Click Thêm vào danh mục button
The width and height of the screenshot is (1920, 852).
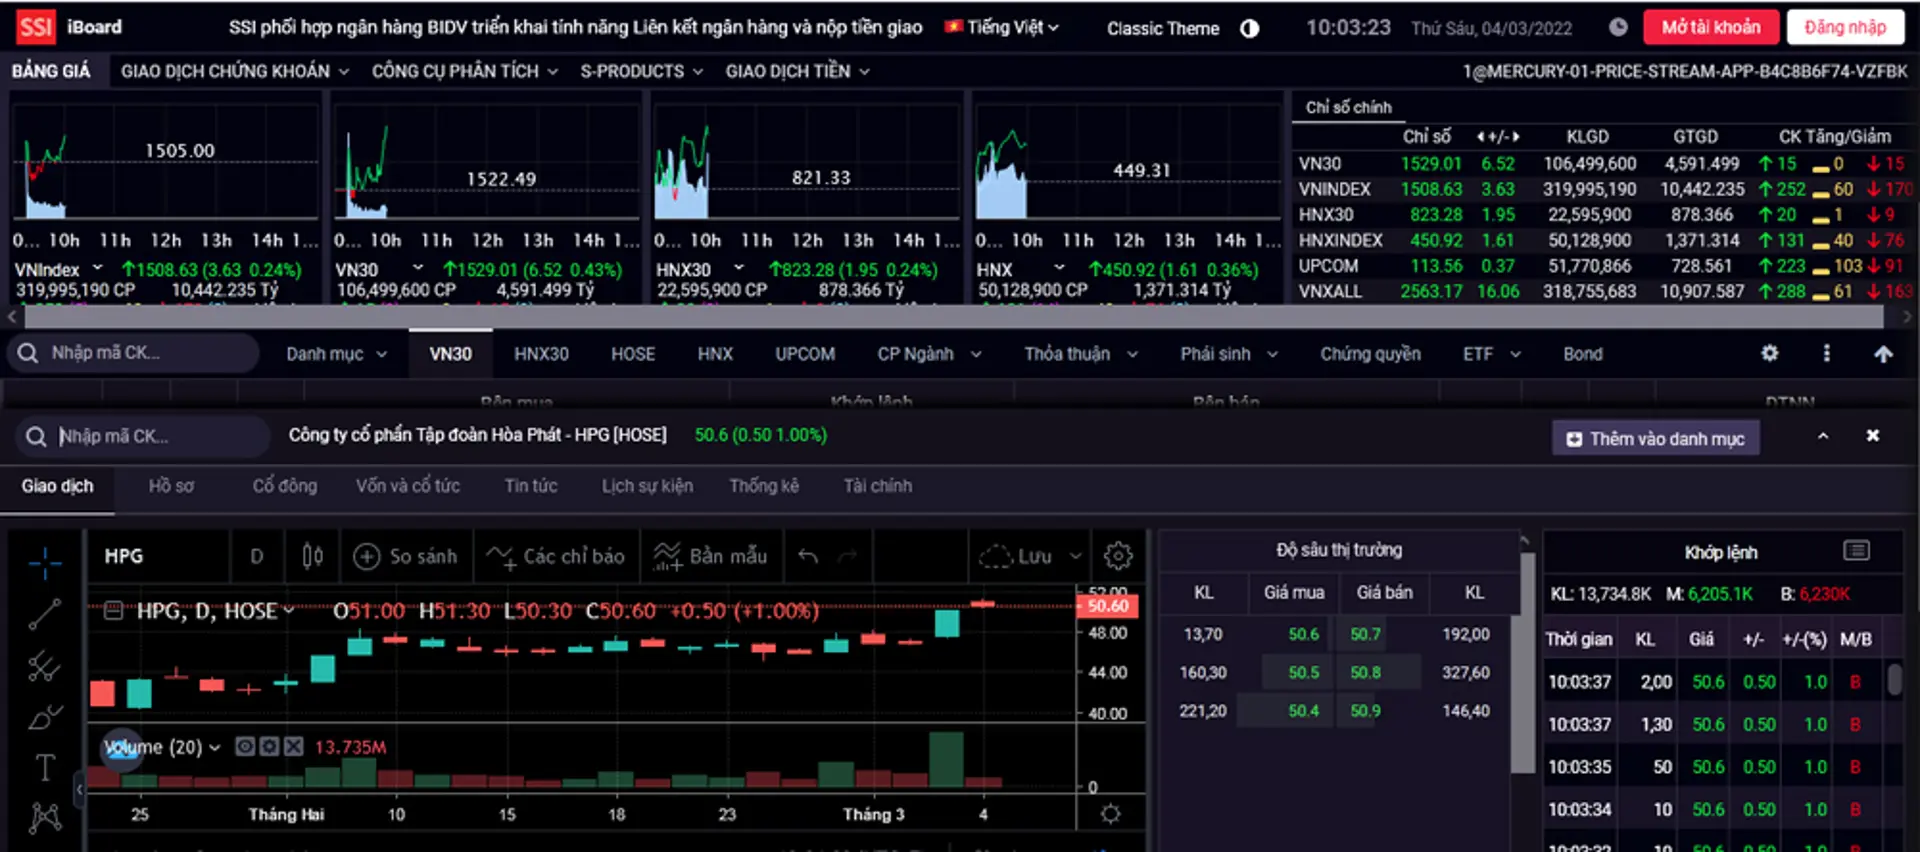(1656, 438)
